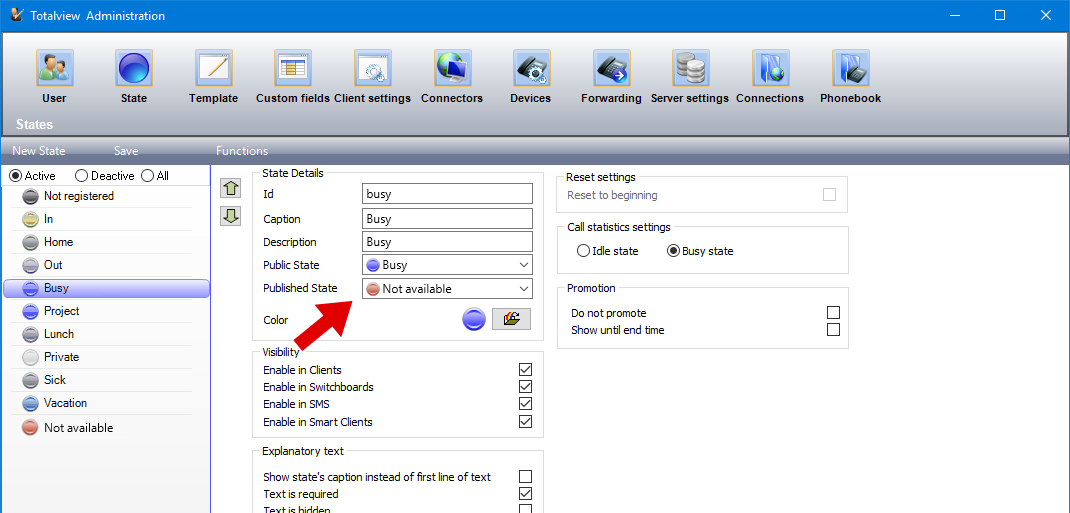Toggle Enable in Switchboards checkbox

click(x=525, y=387)
